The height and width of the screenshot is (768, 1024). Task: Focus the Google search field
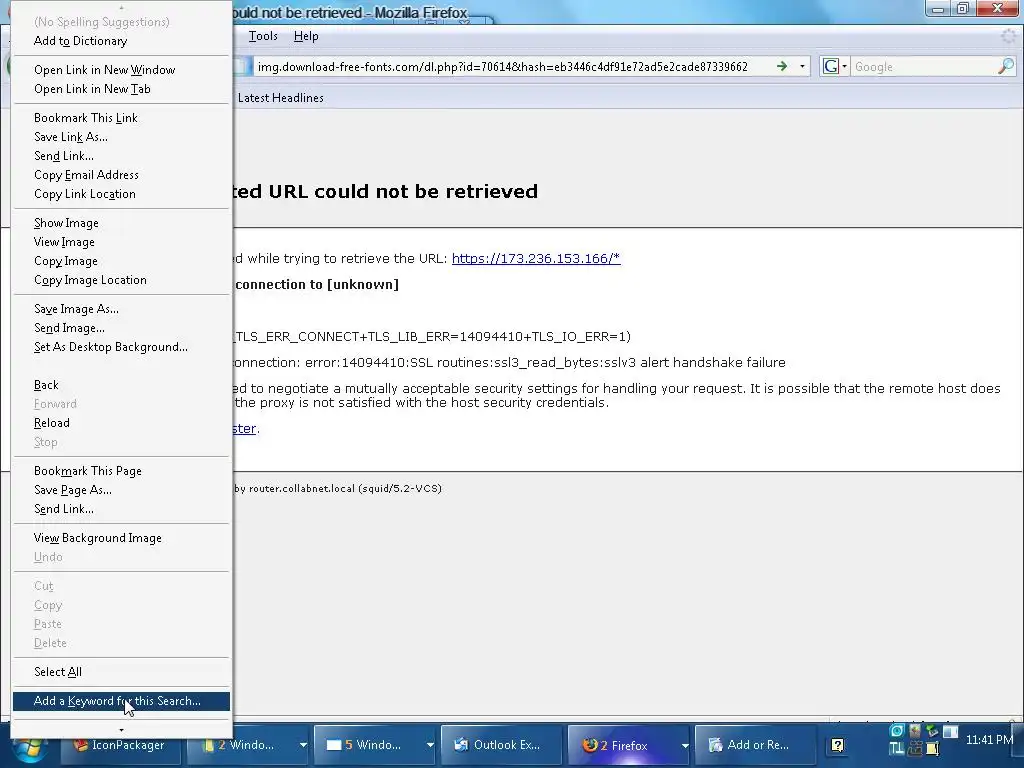pyautogui.click(x=924, y=67)
